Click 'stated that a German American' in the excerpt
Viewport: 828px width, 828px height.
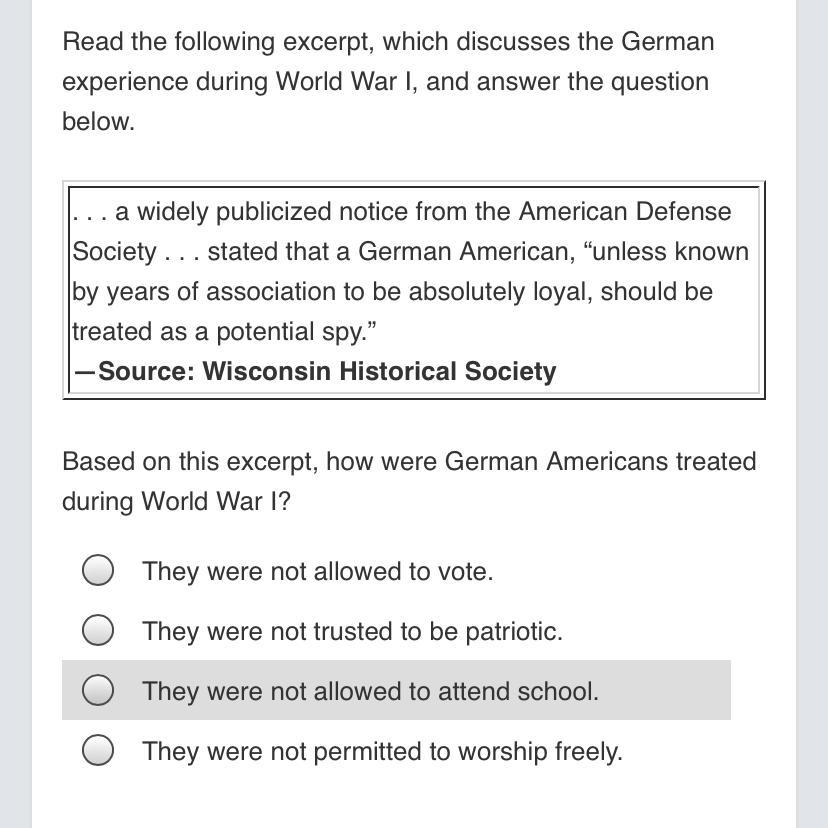(391, 252)
